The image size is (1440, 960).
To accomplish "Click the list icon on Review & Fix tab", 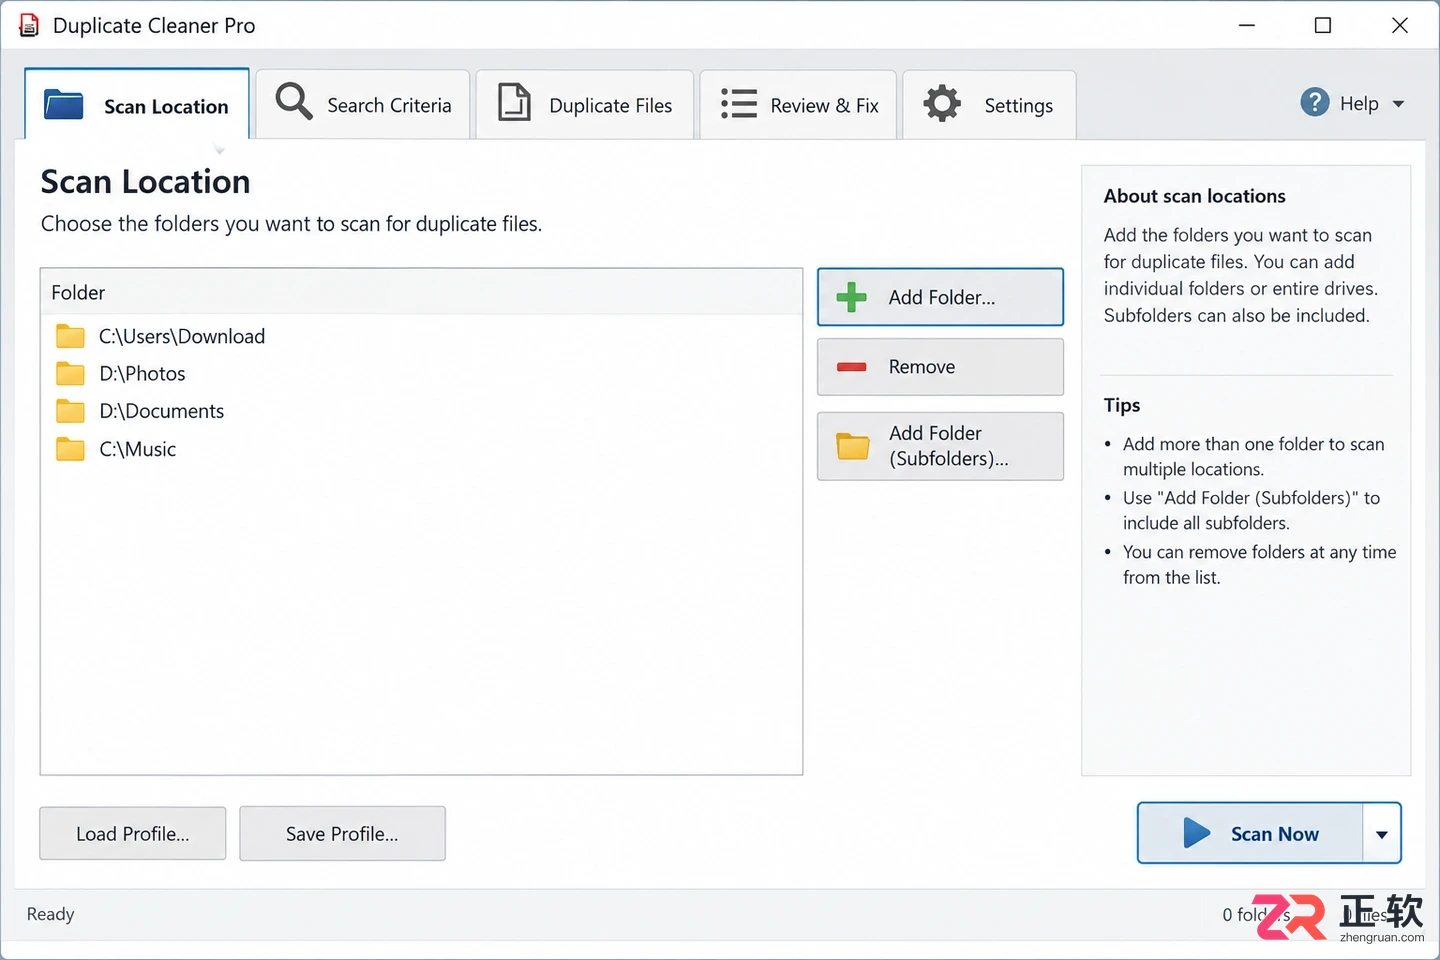I will [x=739, y=104].
